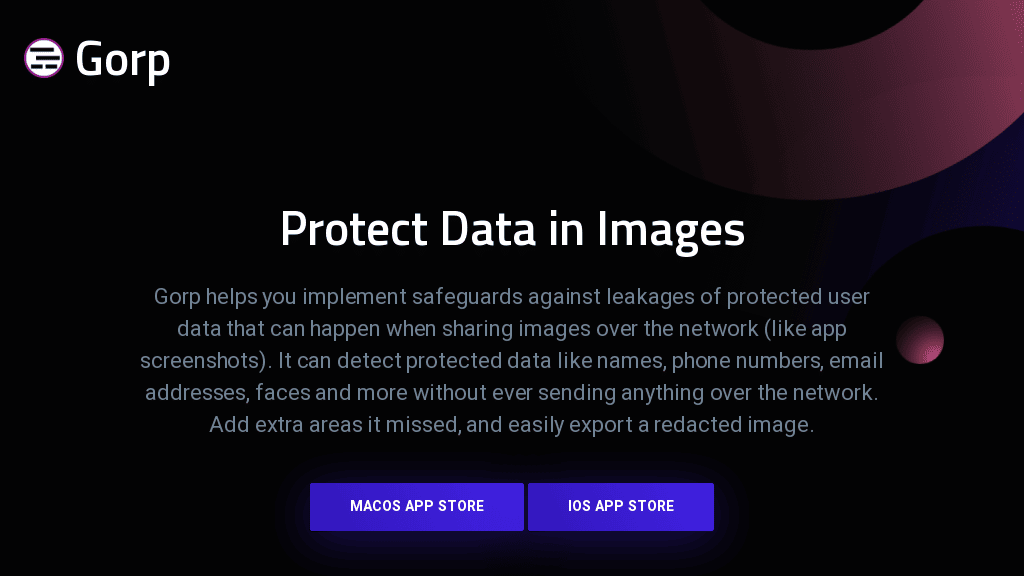The width and height of the screenshot is (1024, 576).
Task: Click the small pink sphere on the right
Action: (x=920, y=340)
